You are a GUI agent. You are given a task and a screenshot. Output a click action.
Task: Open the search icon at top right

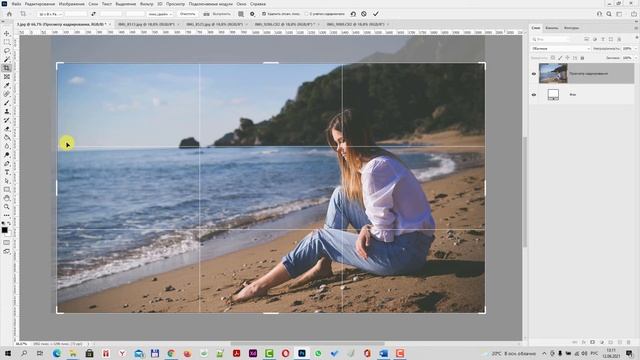click(609, 14)
